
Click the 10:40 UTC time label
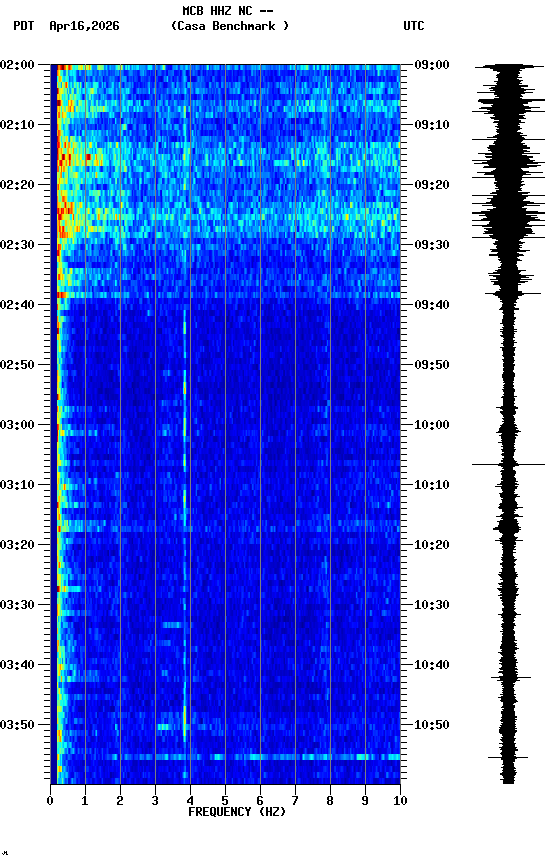coord(432,665)
